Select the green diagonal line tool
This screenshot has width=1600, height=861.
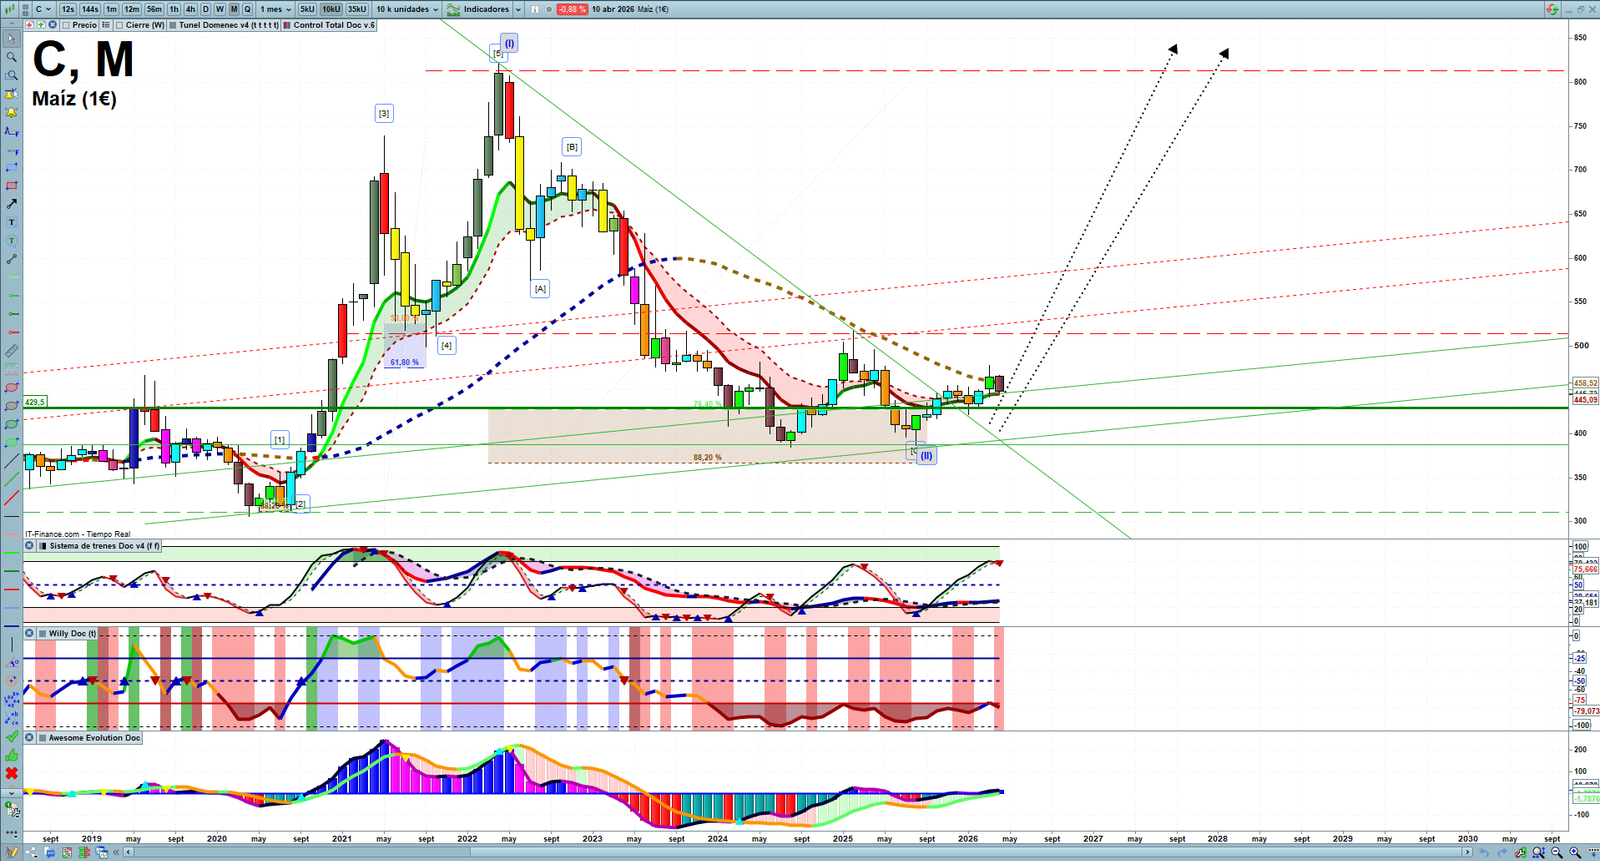click(x=11, y=479)
